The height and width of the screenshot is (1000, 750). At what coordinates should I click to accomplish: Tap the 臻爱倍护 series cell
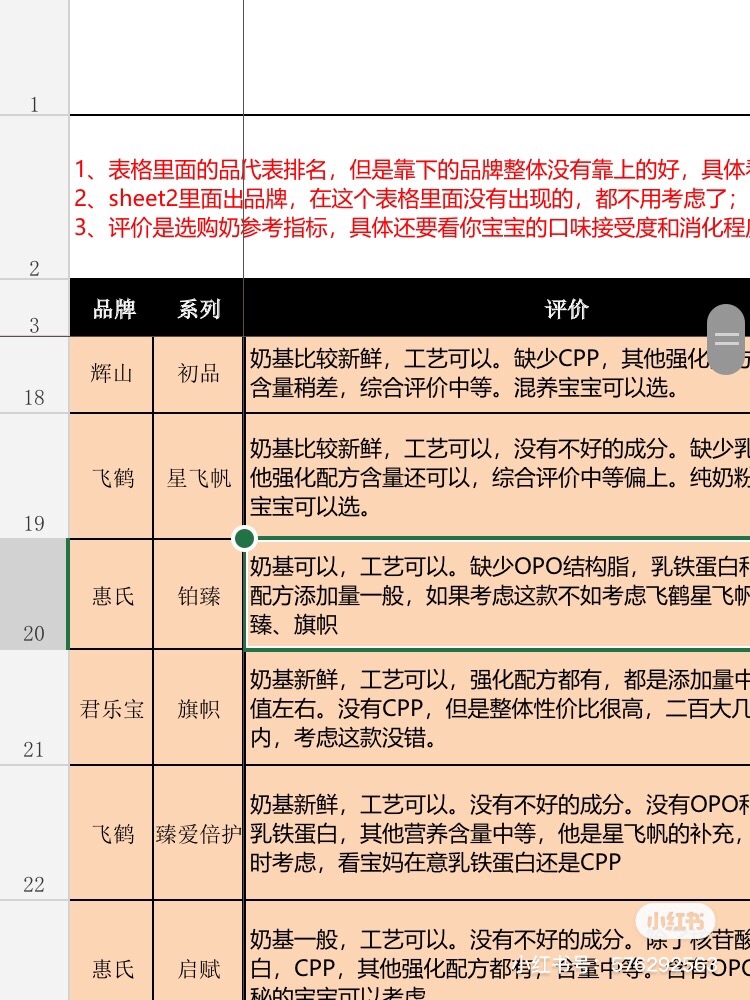pos(199,834)
